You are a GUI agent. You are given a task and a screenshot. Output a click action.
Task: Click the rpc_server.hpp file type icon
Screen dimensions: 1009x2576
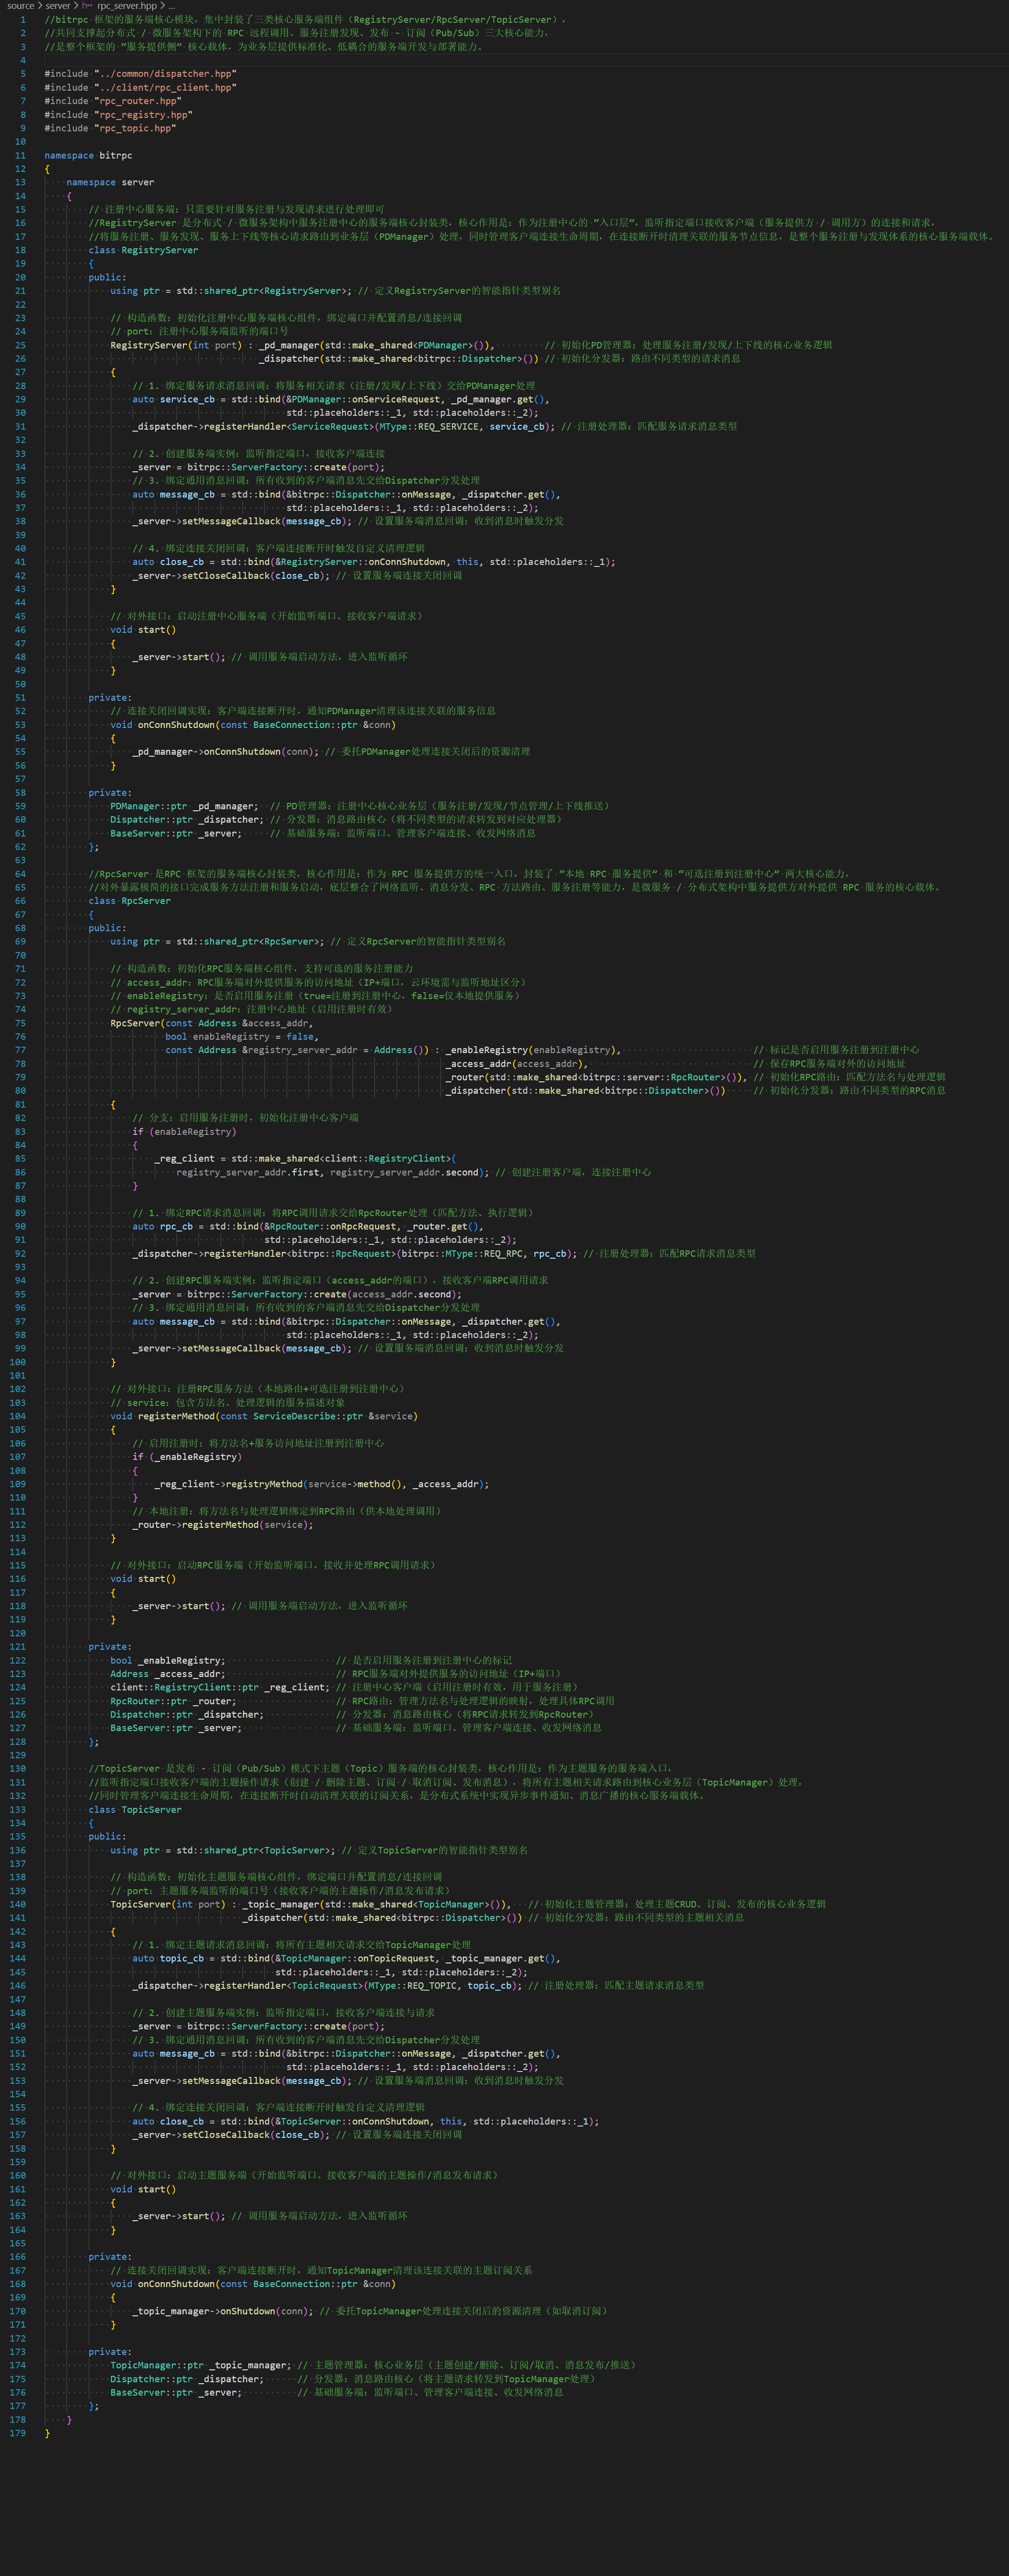tap(88, 6)
